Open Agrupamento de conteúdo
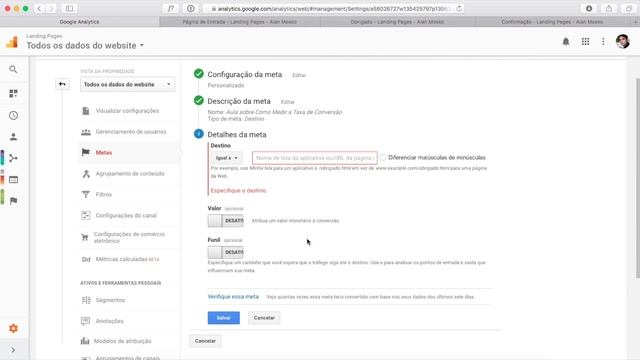 tap(129, 174)
